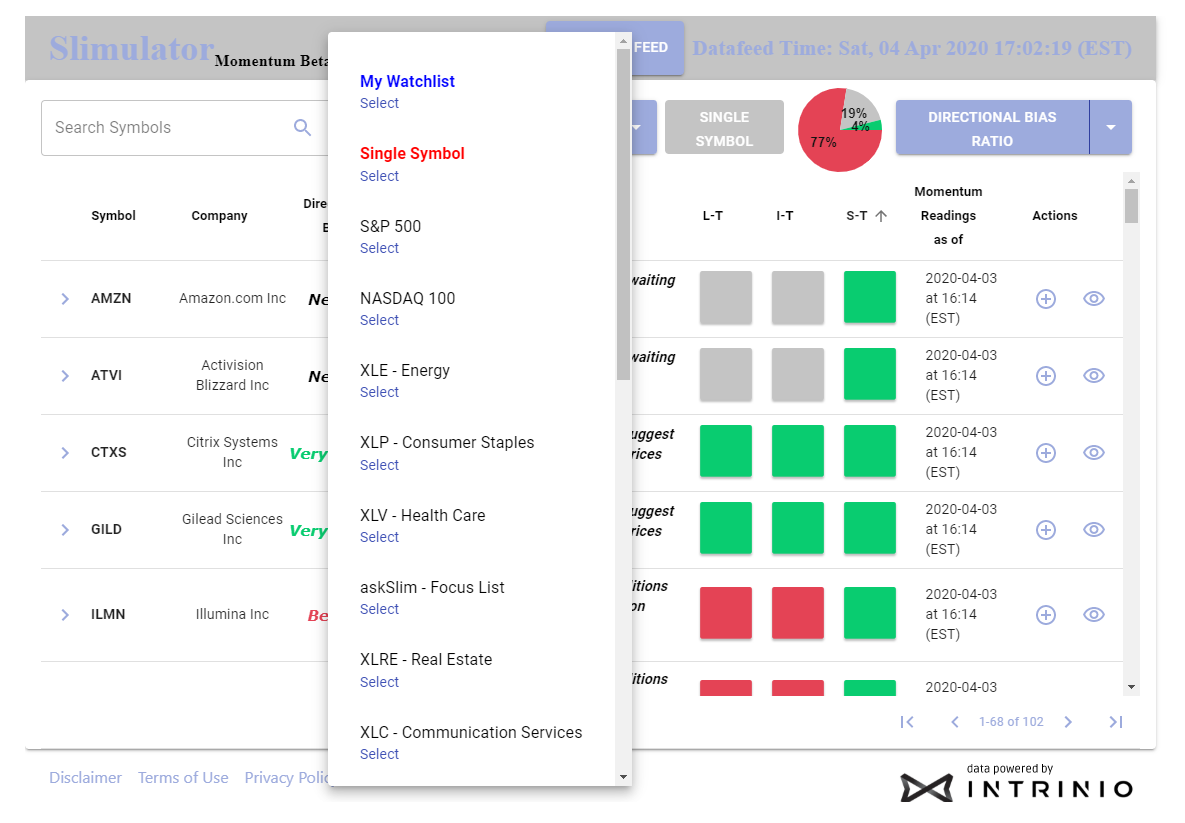The height and width of the screenshot is (823, 1185).
Task: Choose the NASDAQ 100 list
Action: click(x=379, y=320)
